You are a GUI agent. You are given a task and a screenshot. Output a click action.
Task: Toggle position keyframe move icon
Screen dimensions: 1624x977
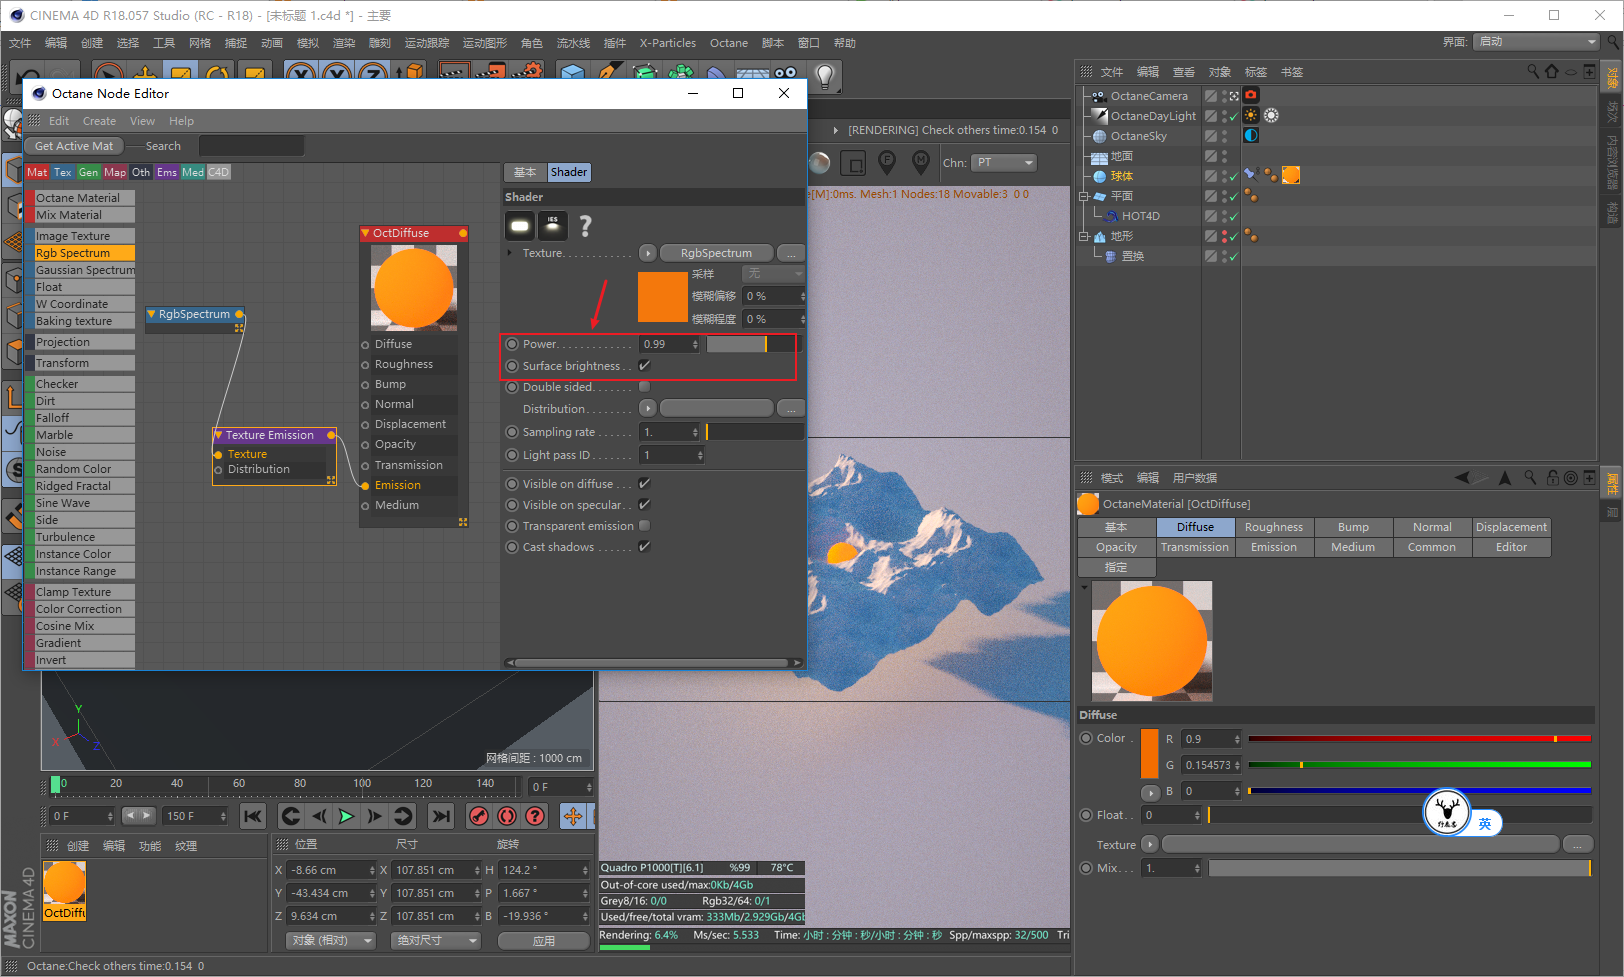tap(573, 816)
